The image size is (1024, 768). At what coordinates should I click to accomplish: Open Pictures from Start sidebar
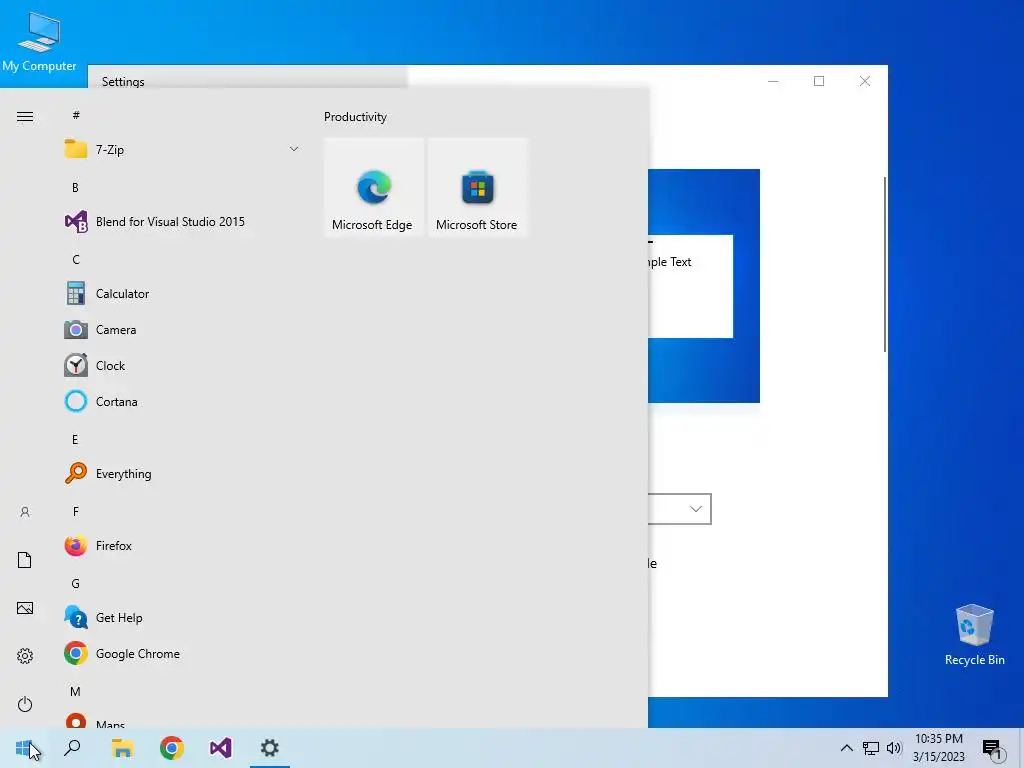click(x=25, y=608)
